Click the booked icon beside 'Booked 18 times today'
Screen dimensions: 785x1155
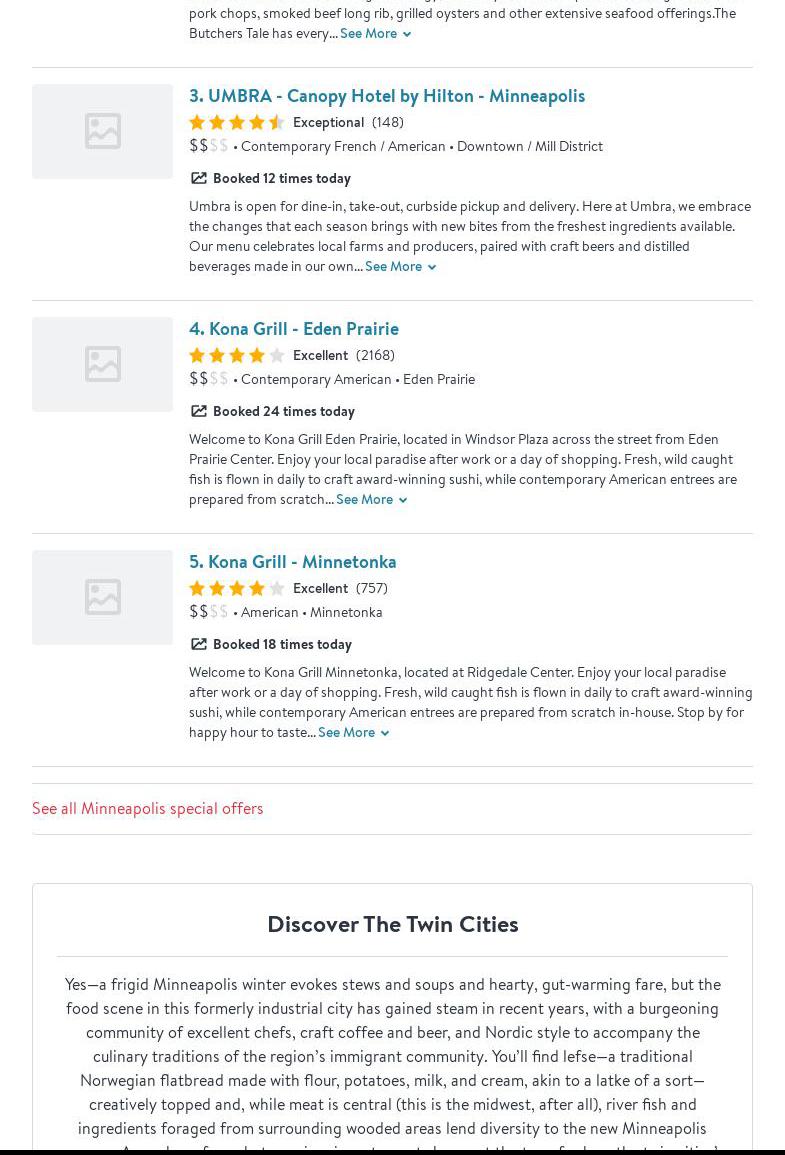(199, 645)
